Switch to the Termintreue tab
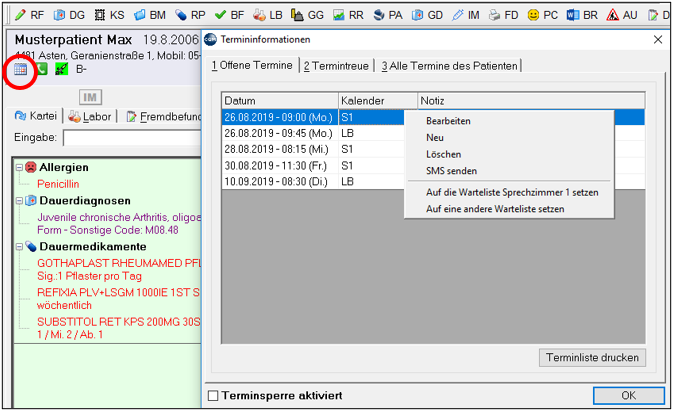 tap(336, 66)
